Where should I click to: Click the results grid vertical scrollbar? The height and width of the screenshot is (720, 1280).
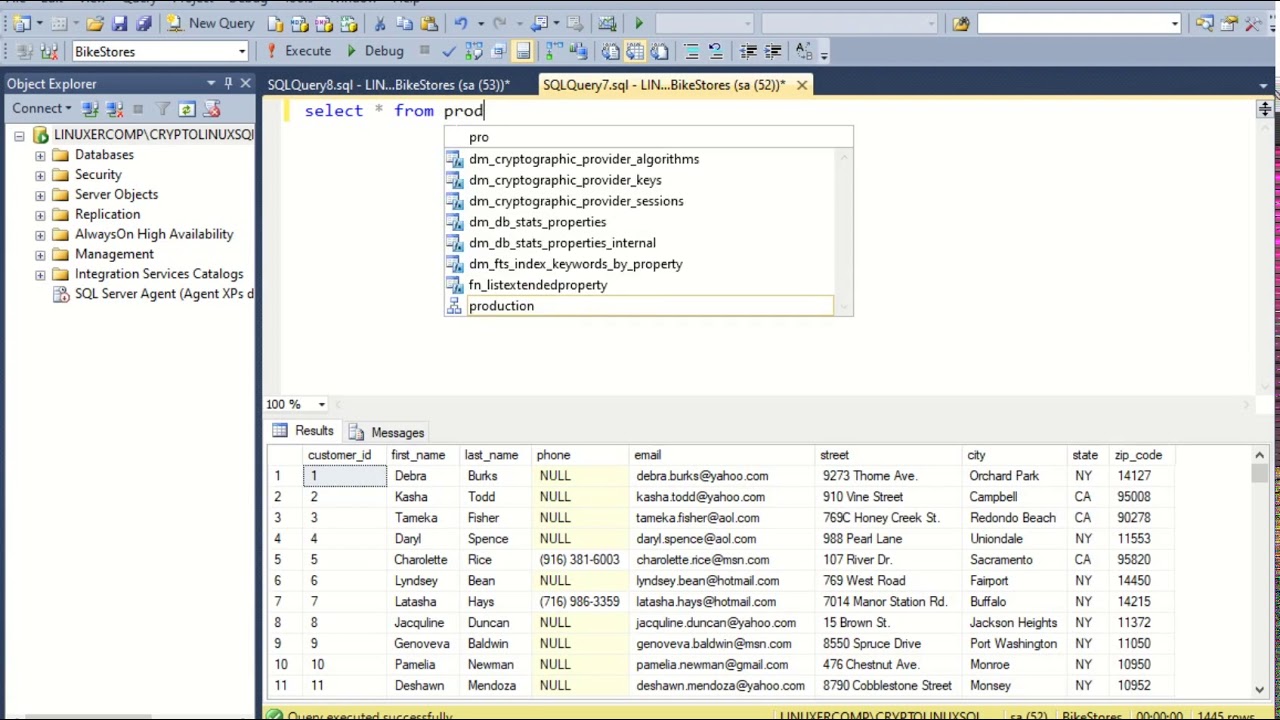coord(1259,570)
